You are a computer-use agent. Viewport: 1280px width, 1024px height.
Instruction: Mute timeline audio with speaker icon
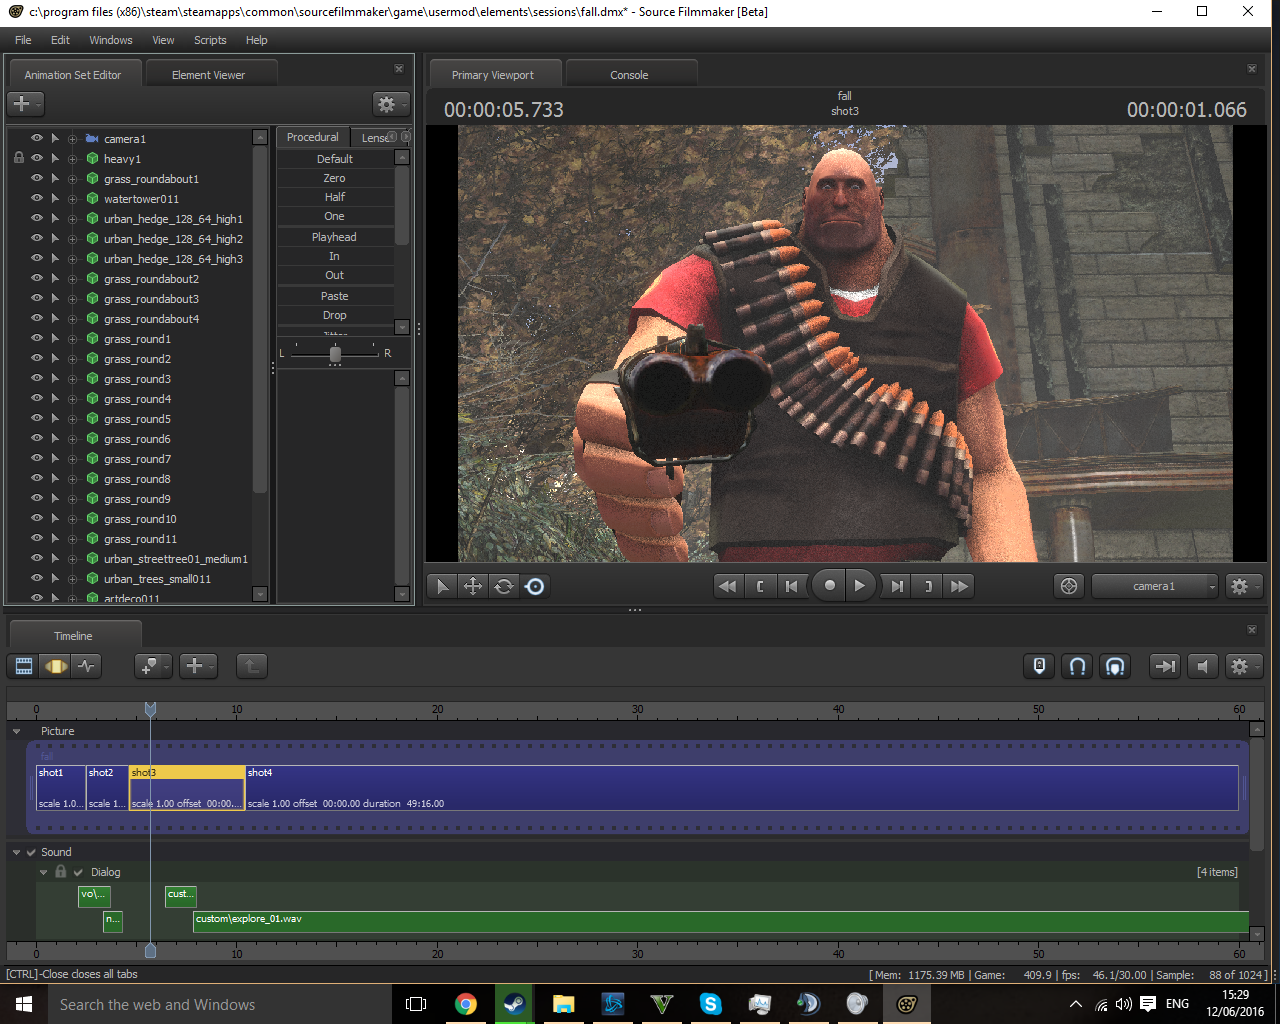tap(1203, 666)
